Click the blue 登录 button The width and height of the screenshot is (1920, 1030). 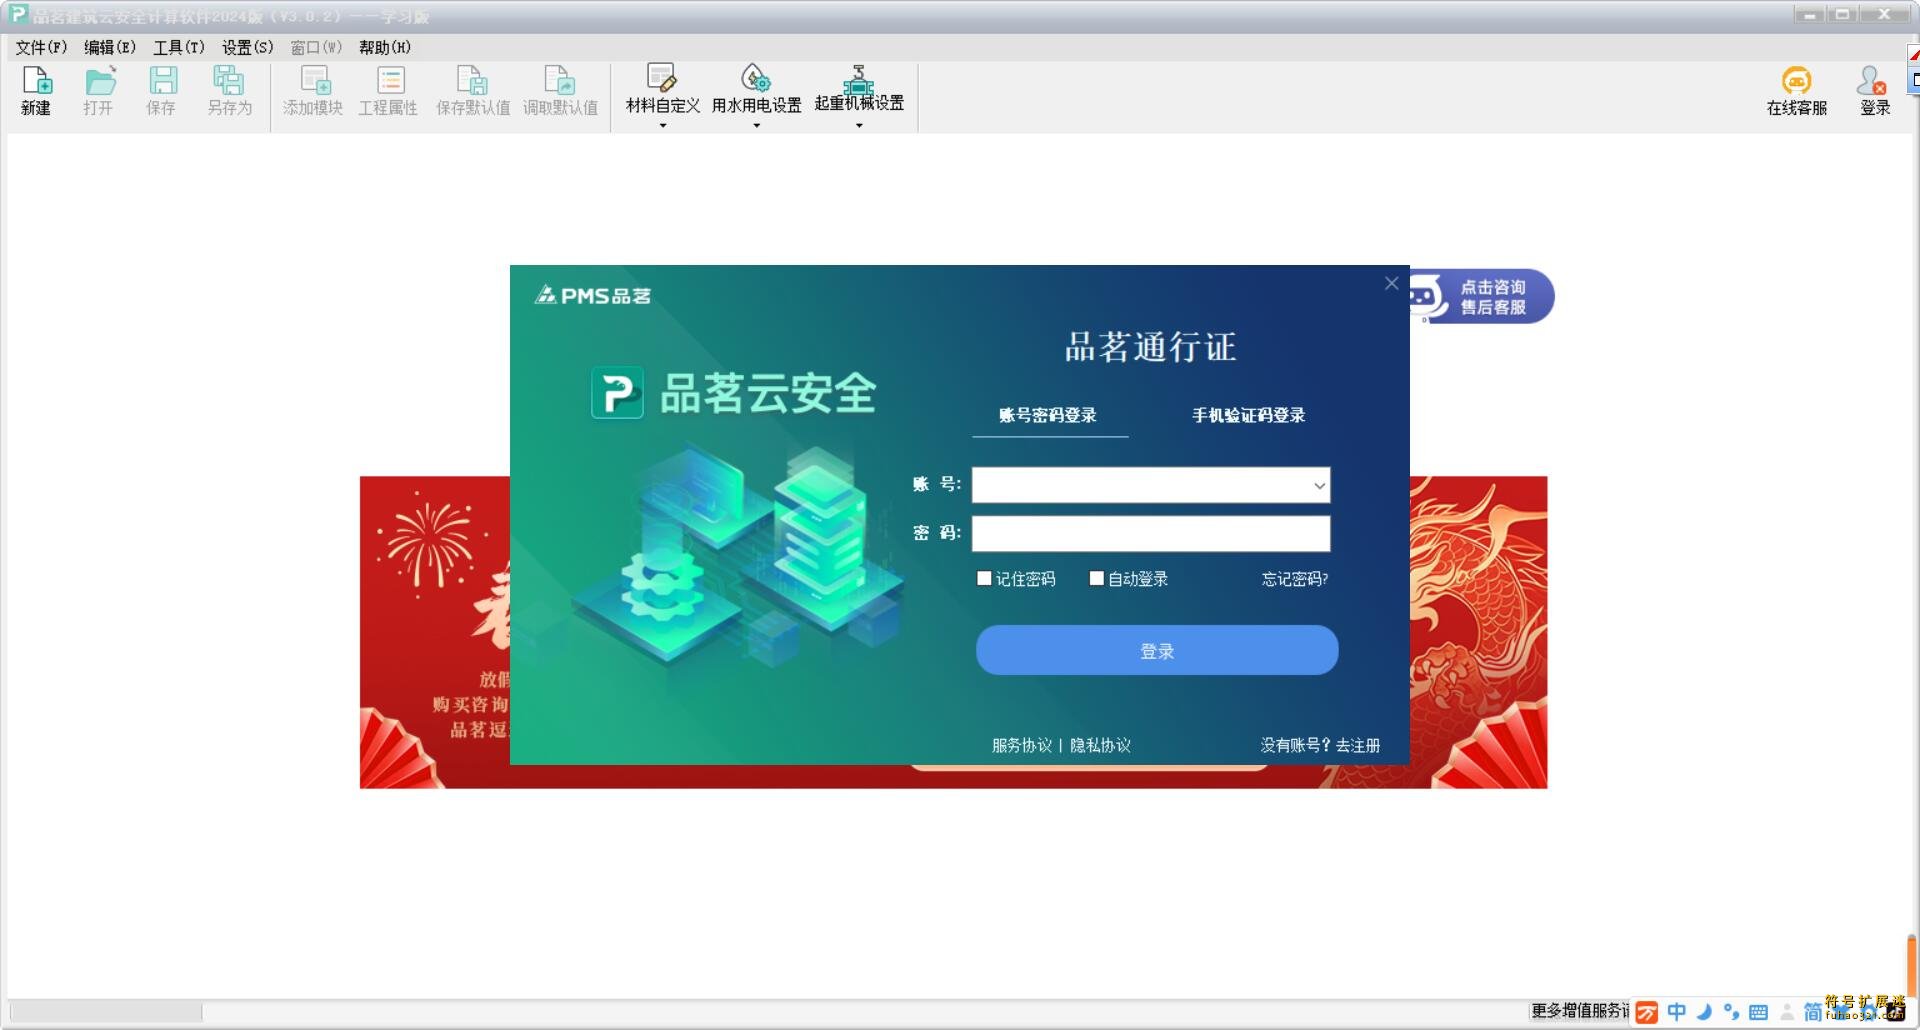[x=1157, y=651]
